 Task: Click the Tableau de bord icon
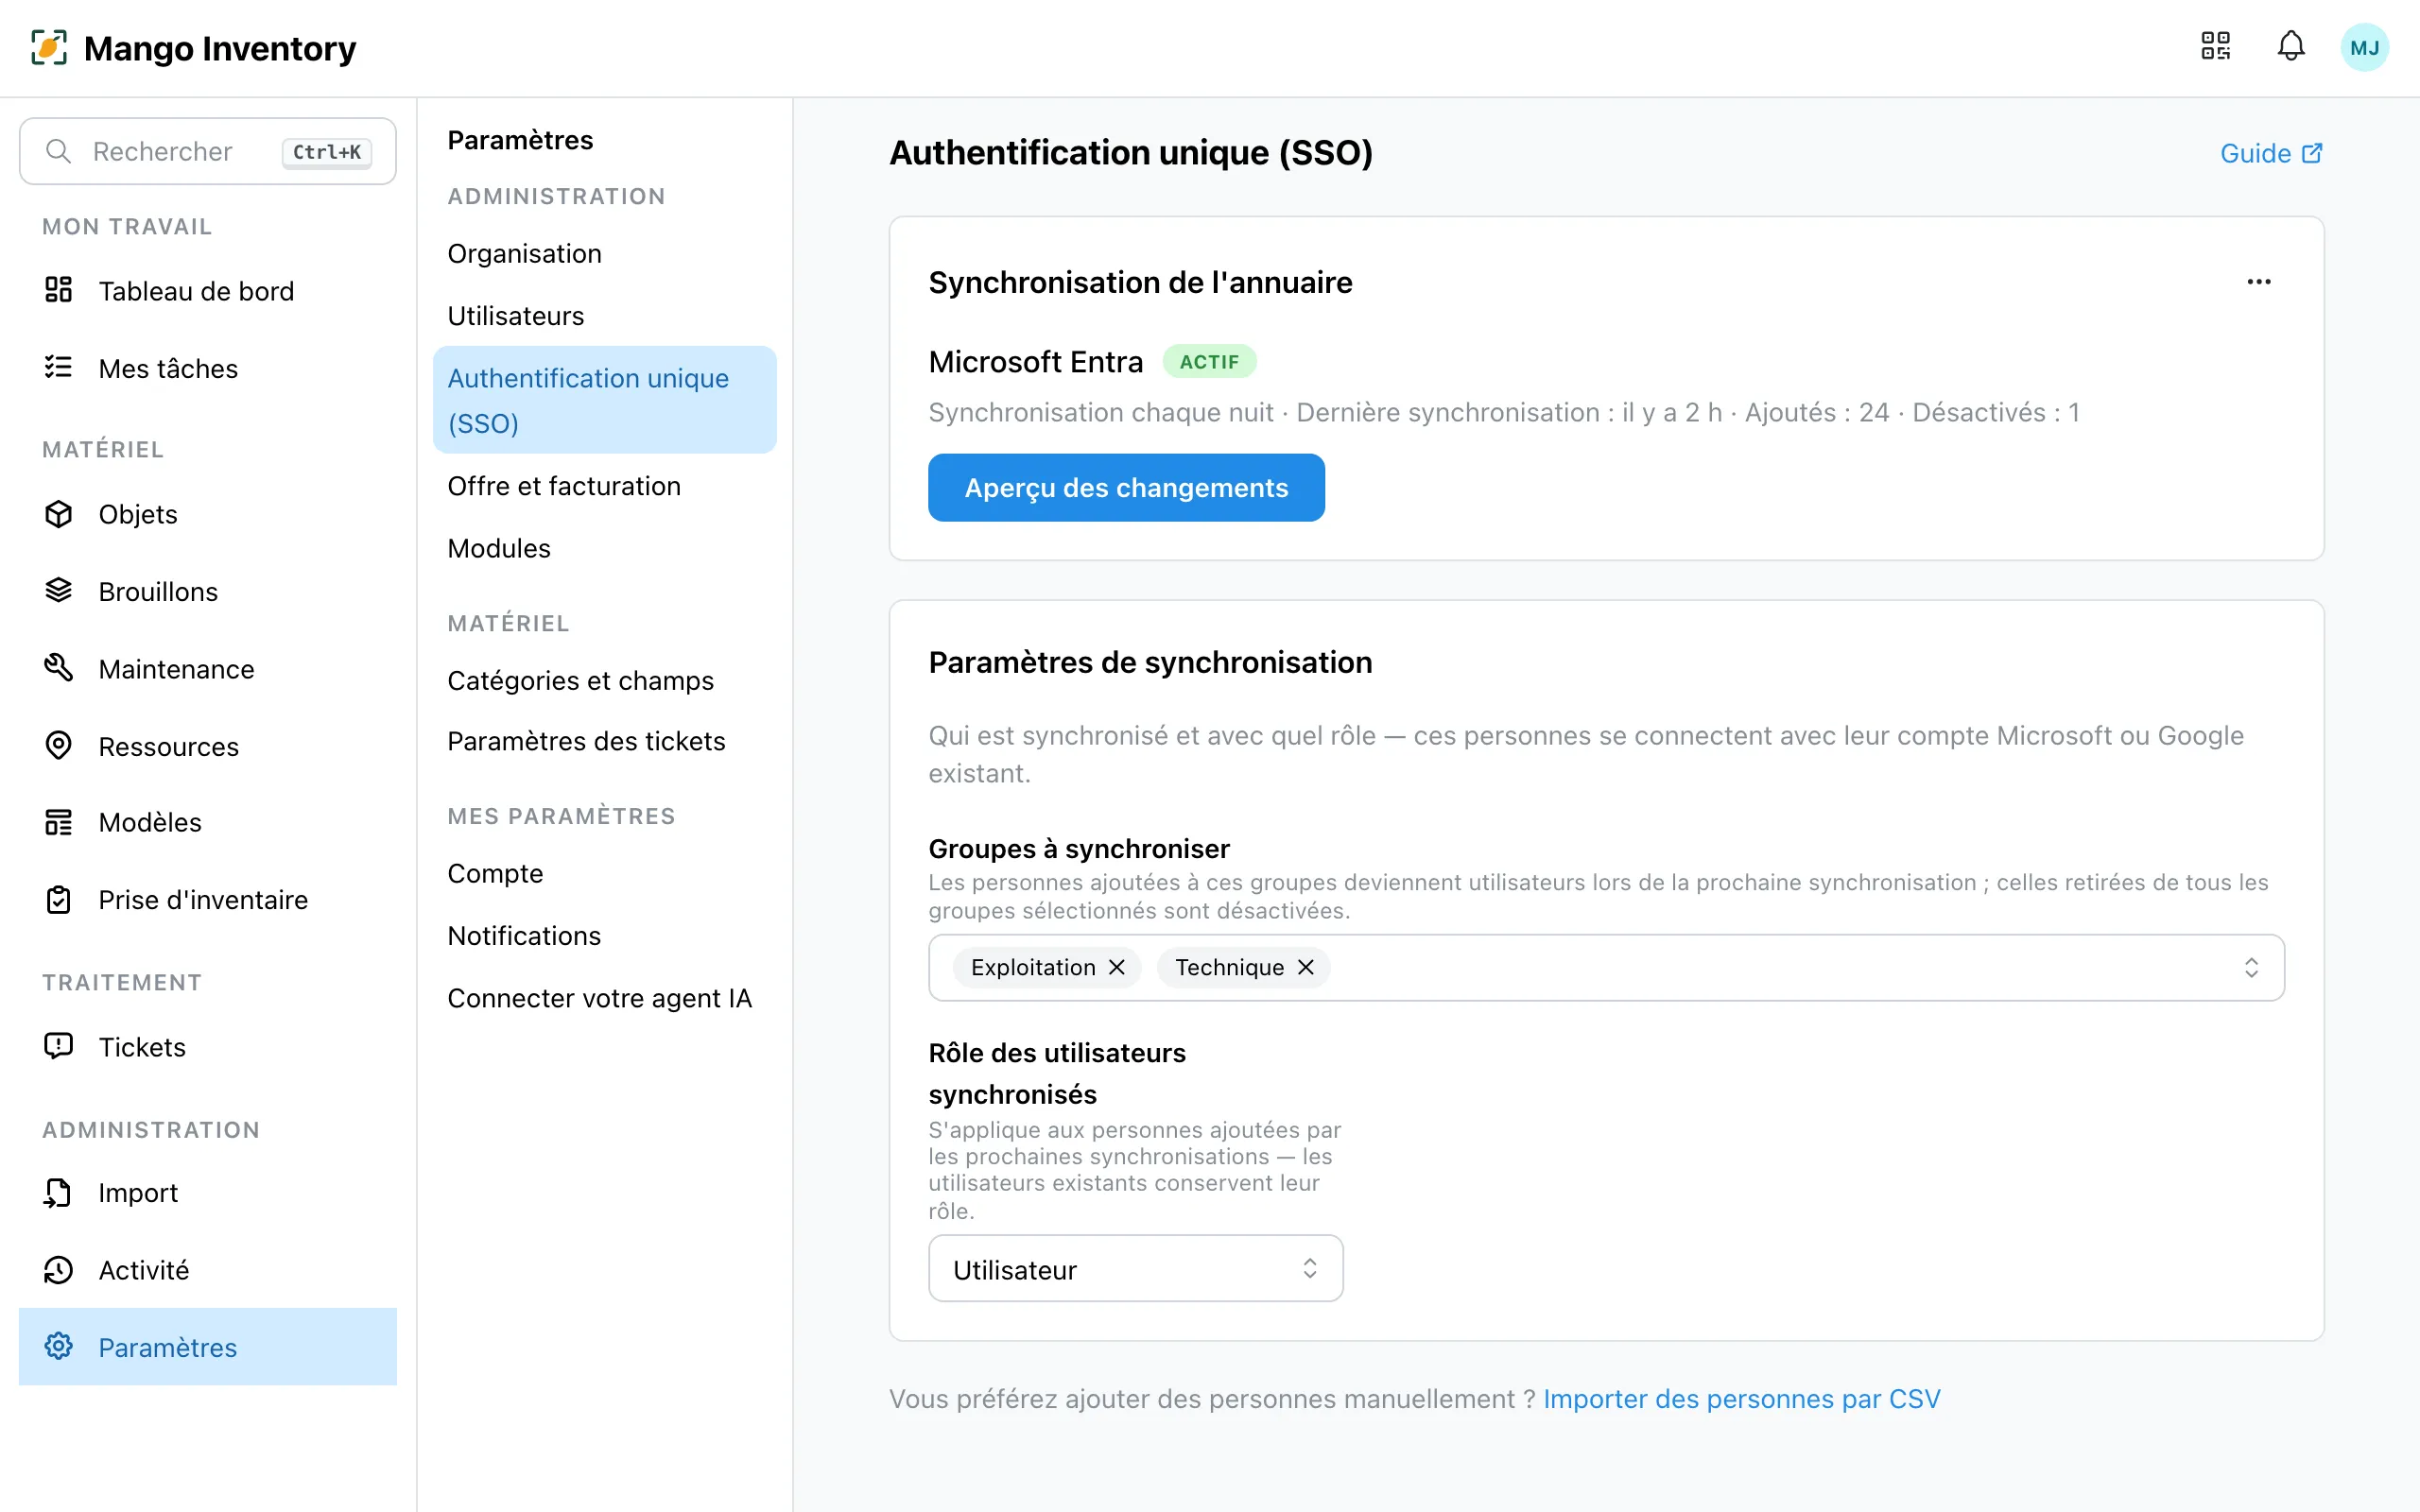(59, 290)
